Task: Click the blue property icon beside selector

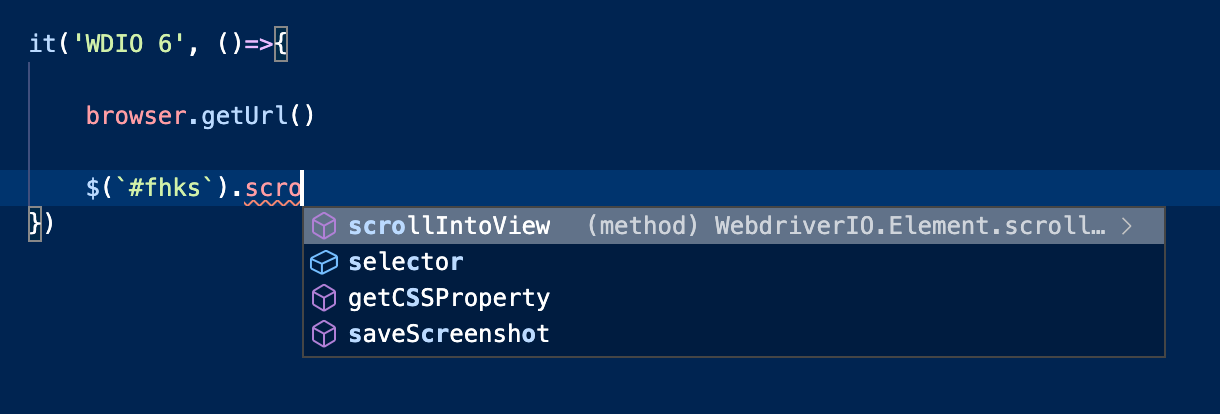Action: point(323,262)
